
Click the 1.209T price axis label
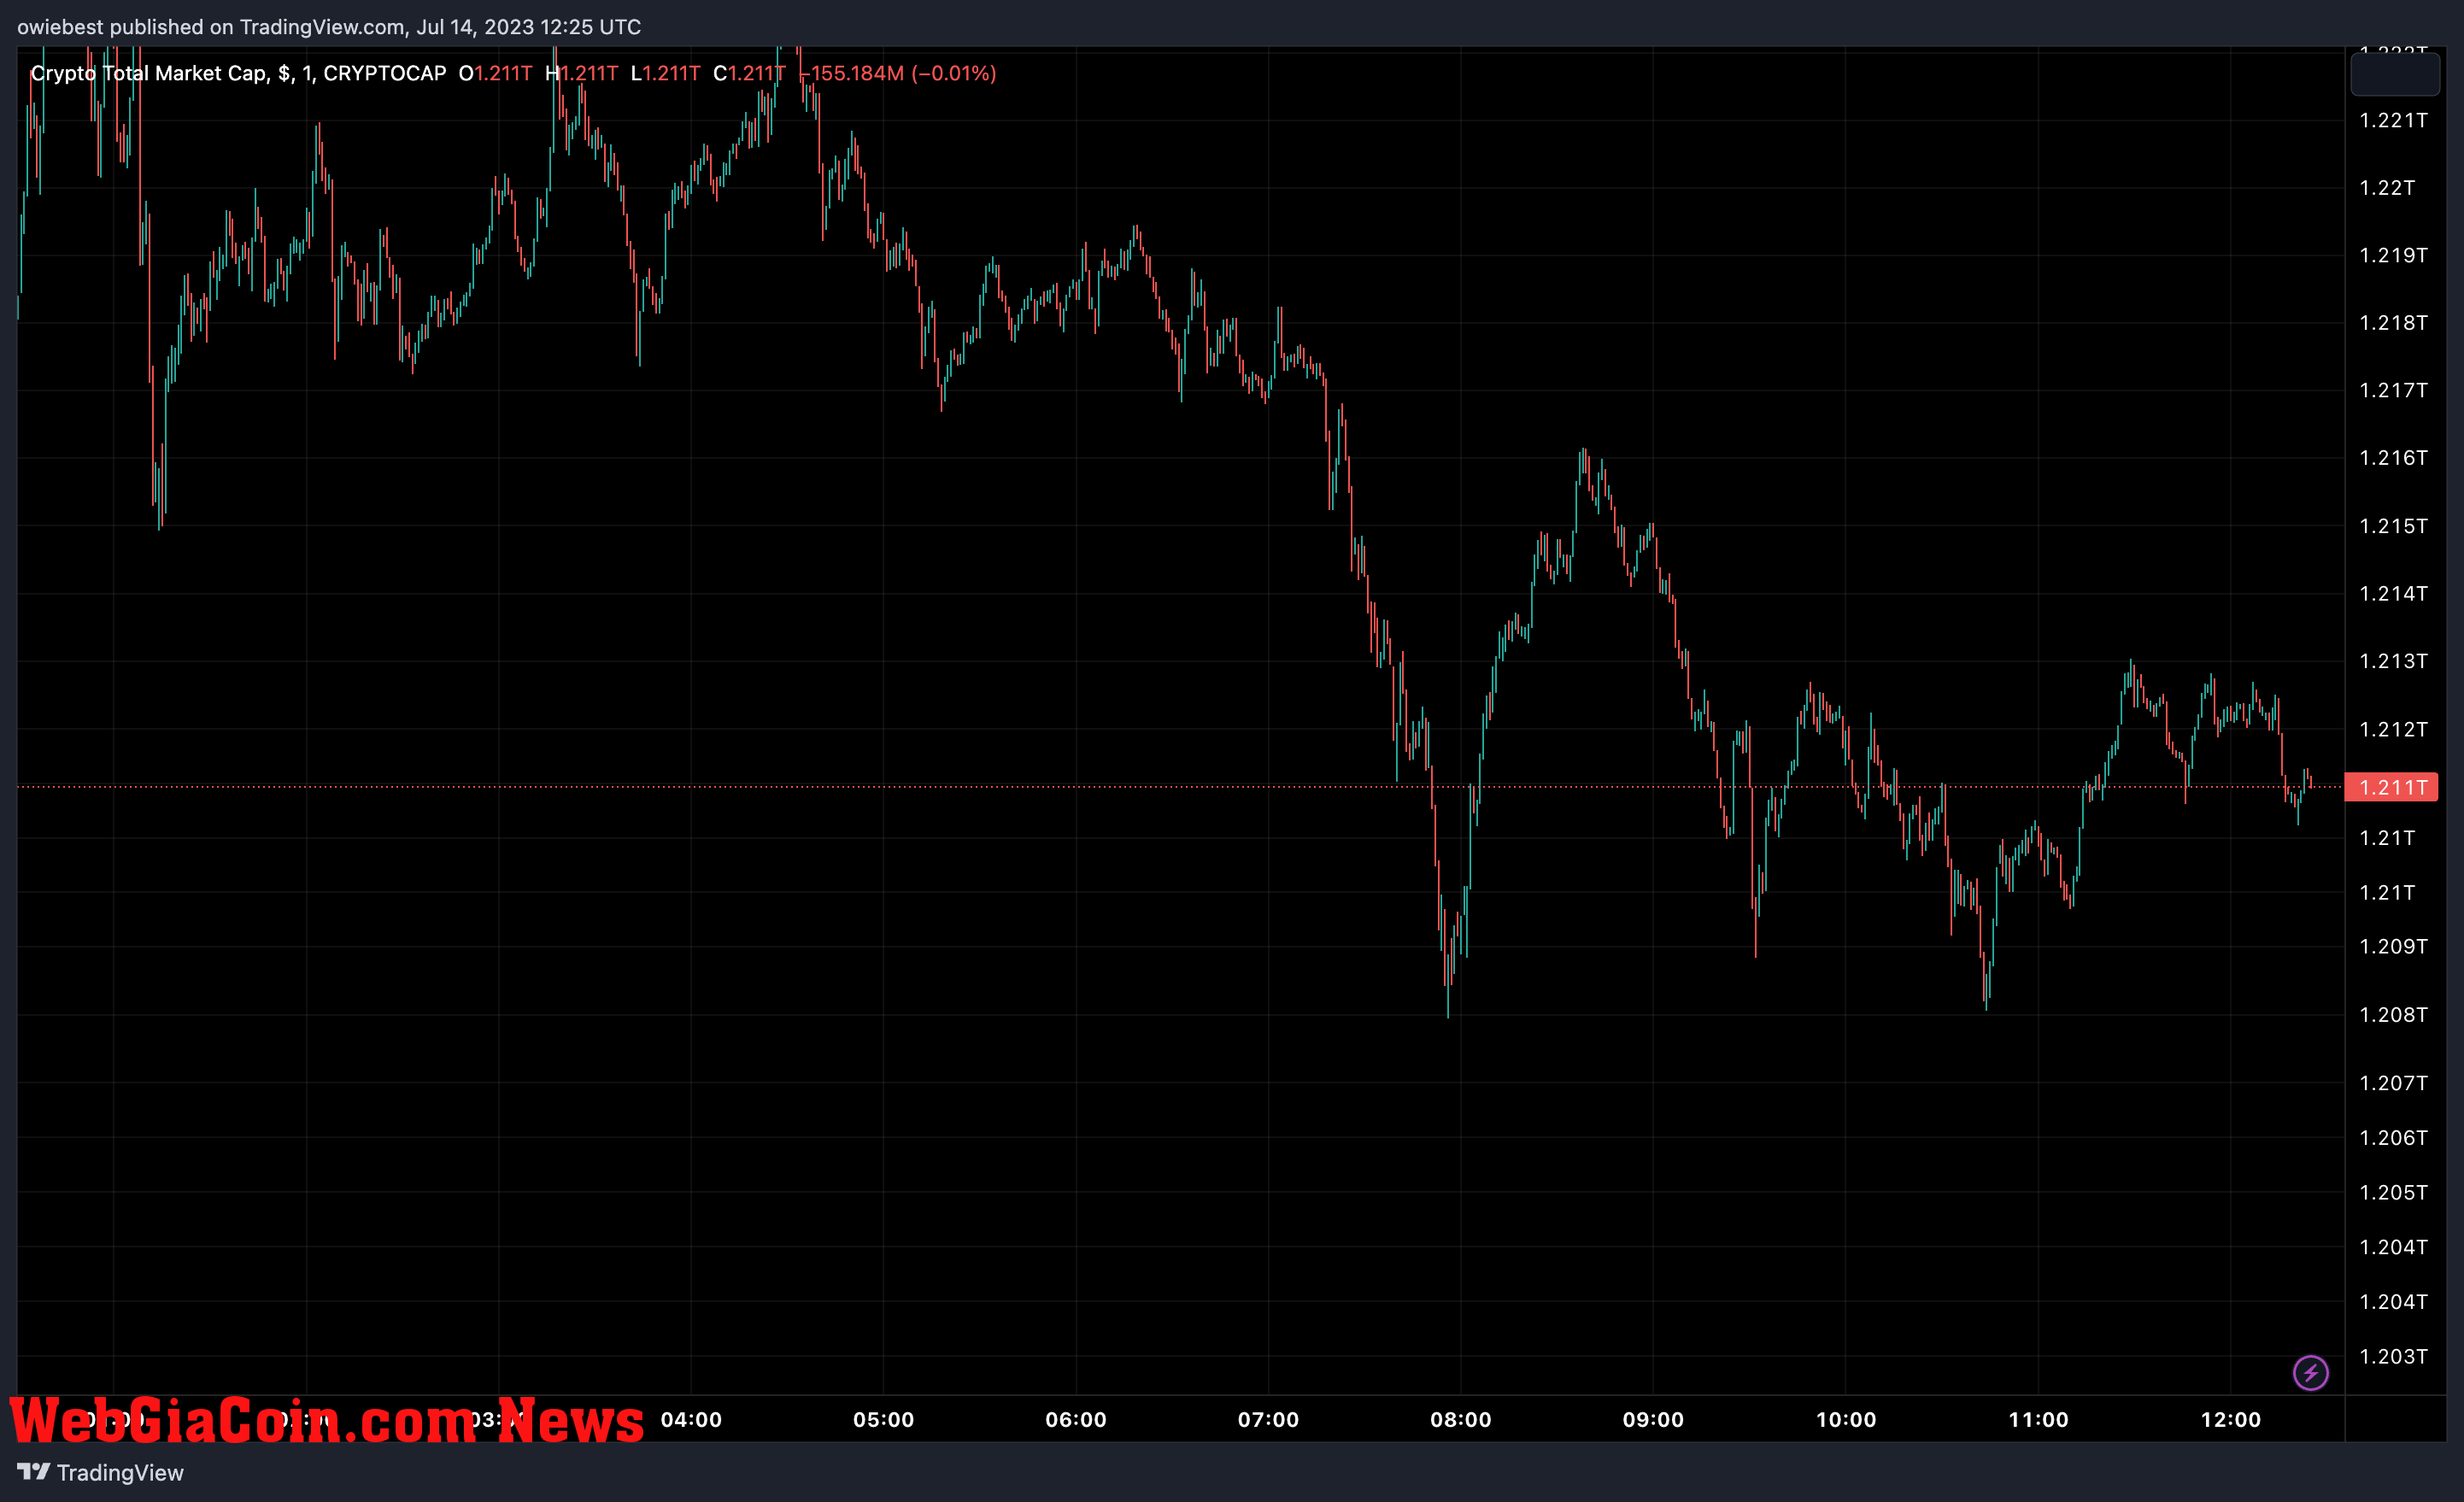tap(2393, 947)
